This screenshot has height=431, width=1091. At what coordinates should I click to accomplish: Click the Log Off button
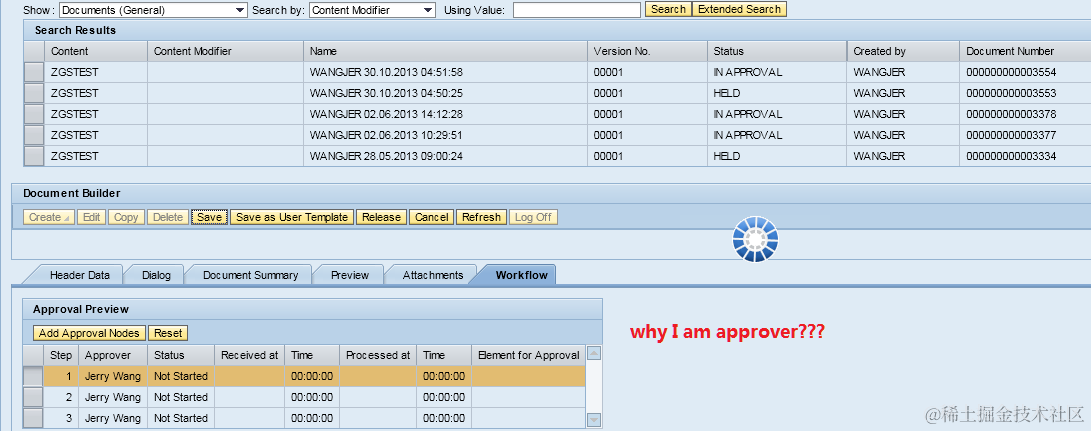tap(533, 217)
